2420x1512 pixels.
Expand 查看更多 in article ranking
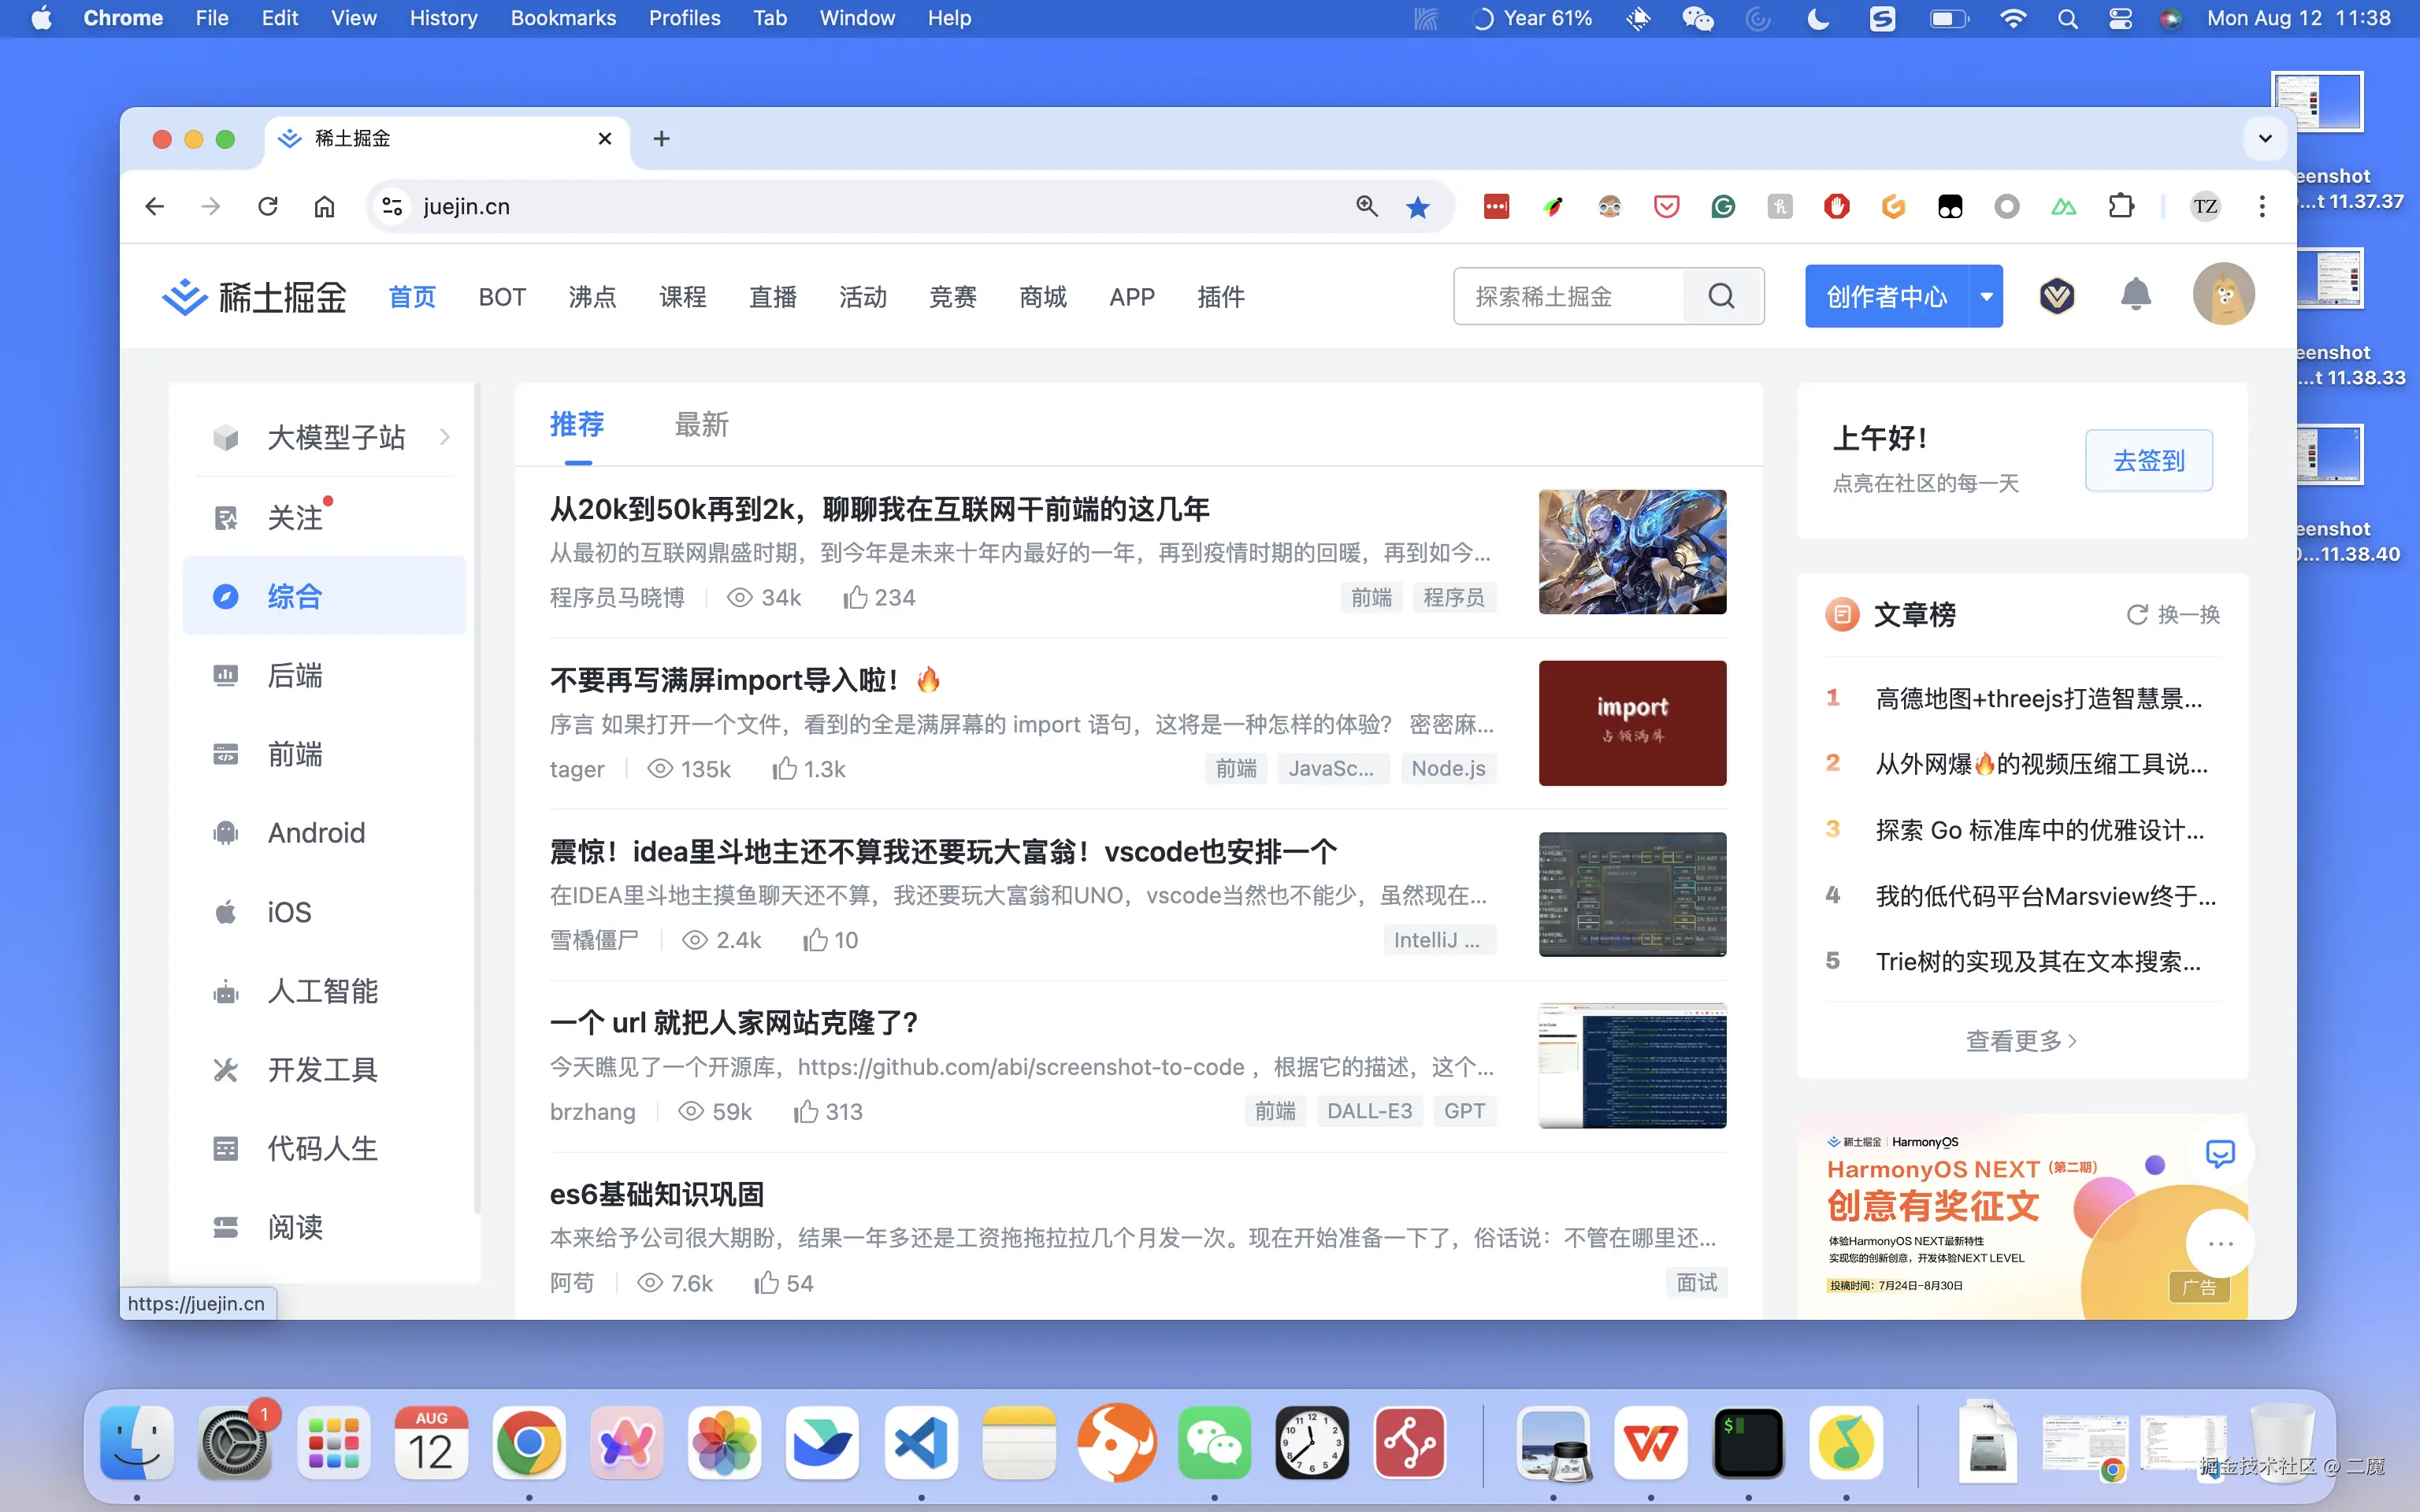click(2021, 1041)
